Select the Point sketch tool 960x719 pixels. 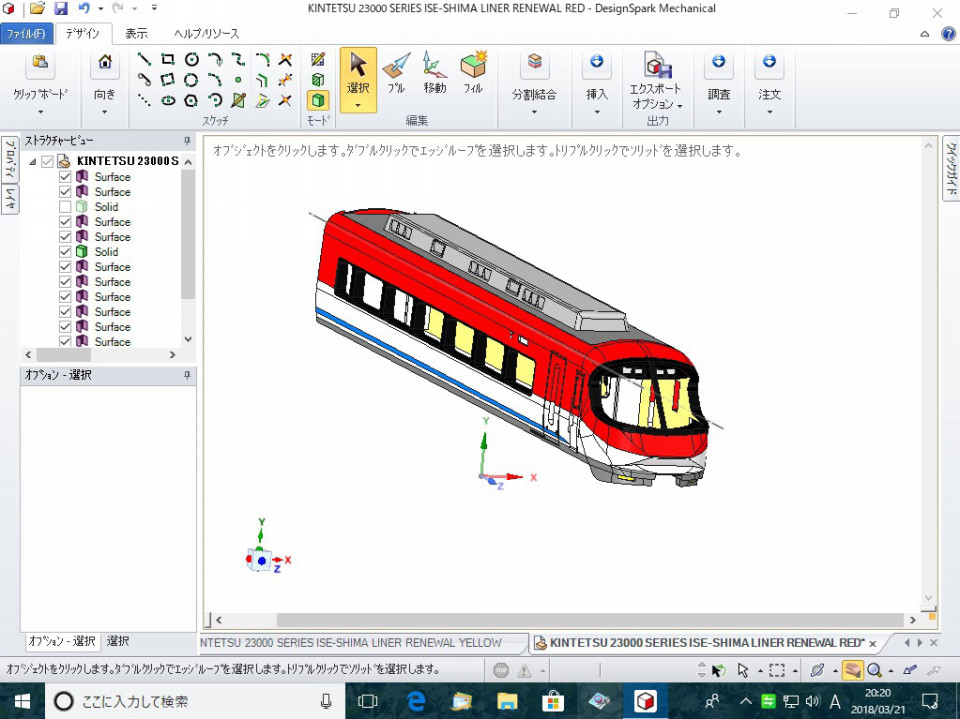pyautogui.click(x=238, y=80)
